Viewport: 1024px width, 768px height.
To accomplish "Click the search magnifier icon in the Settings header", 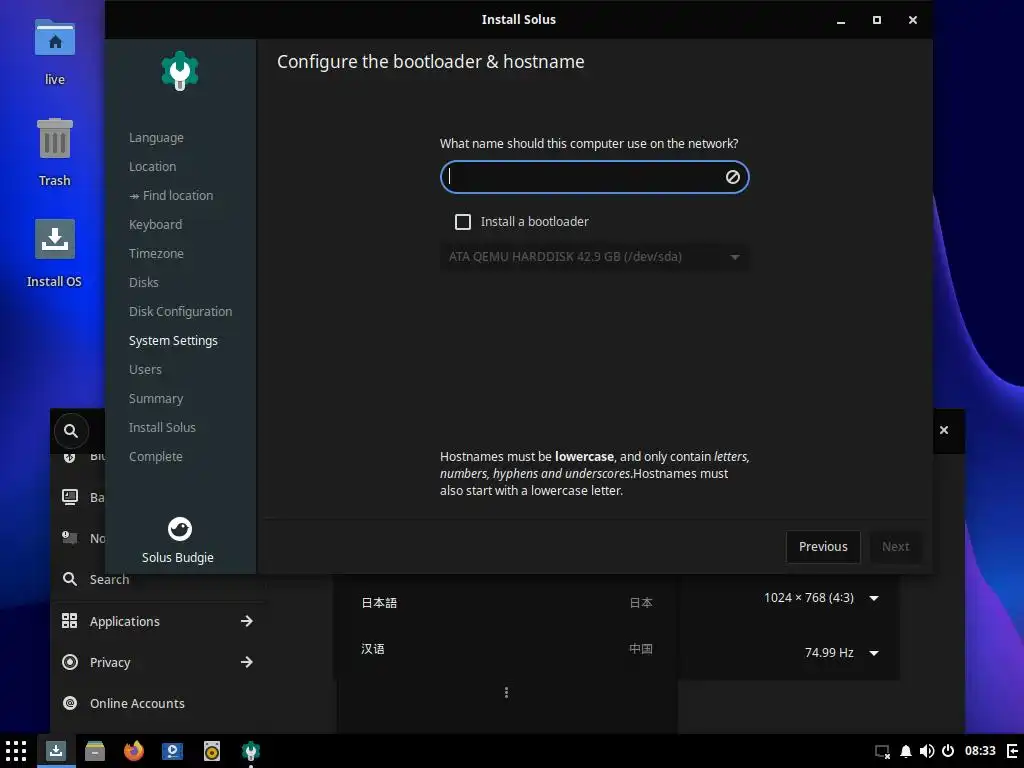I will click(71, 431).
